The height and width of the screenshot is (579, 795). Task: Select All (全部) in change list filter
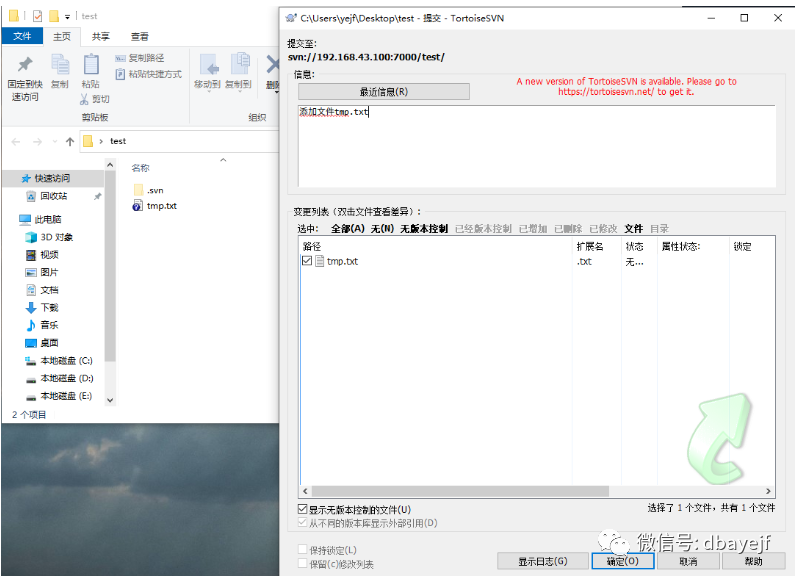[347, 229]
